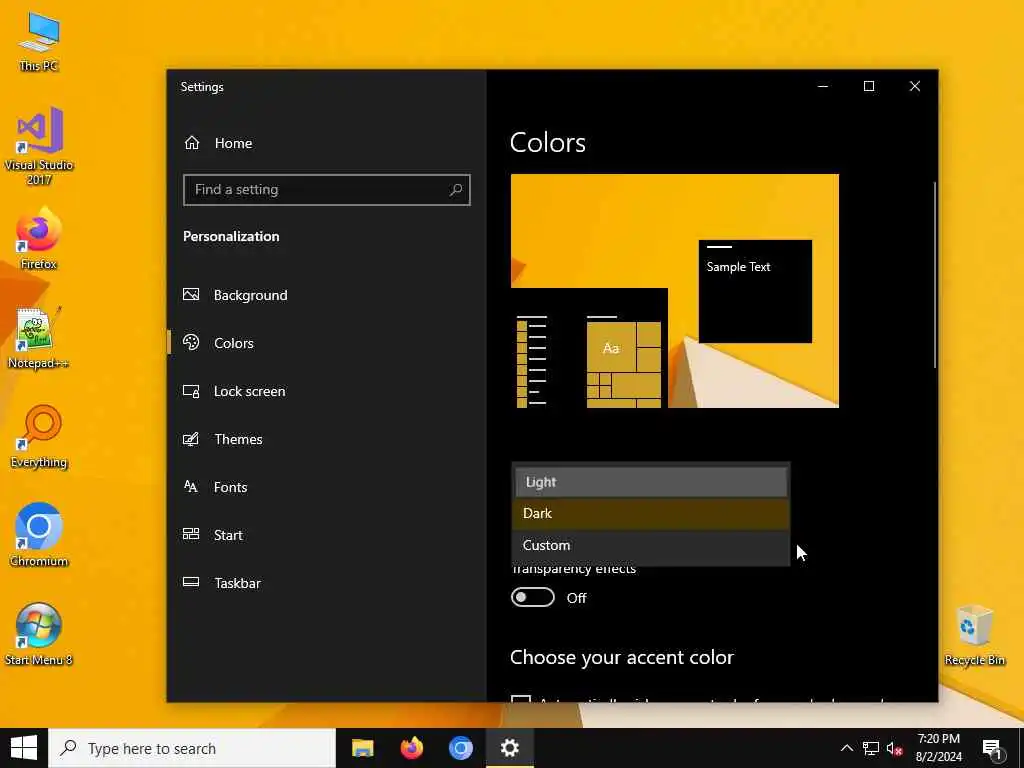Show hidden system tray icons
1024x768 pixels.
point(846,748)
